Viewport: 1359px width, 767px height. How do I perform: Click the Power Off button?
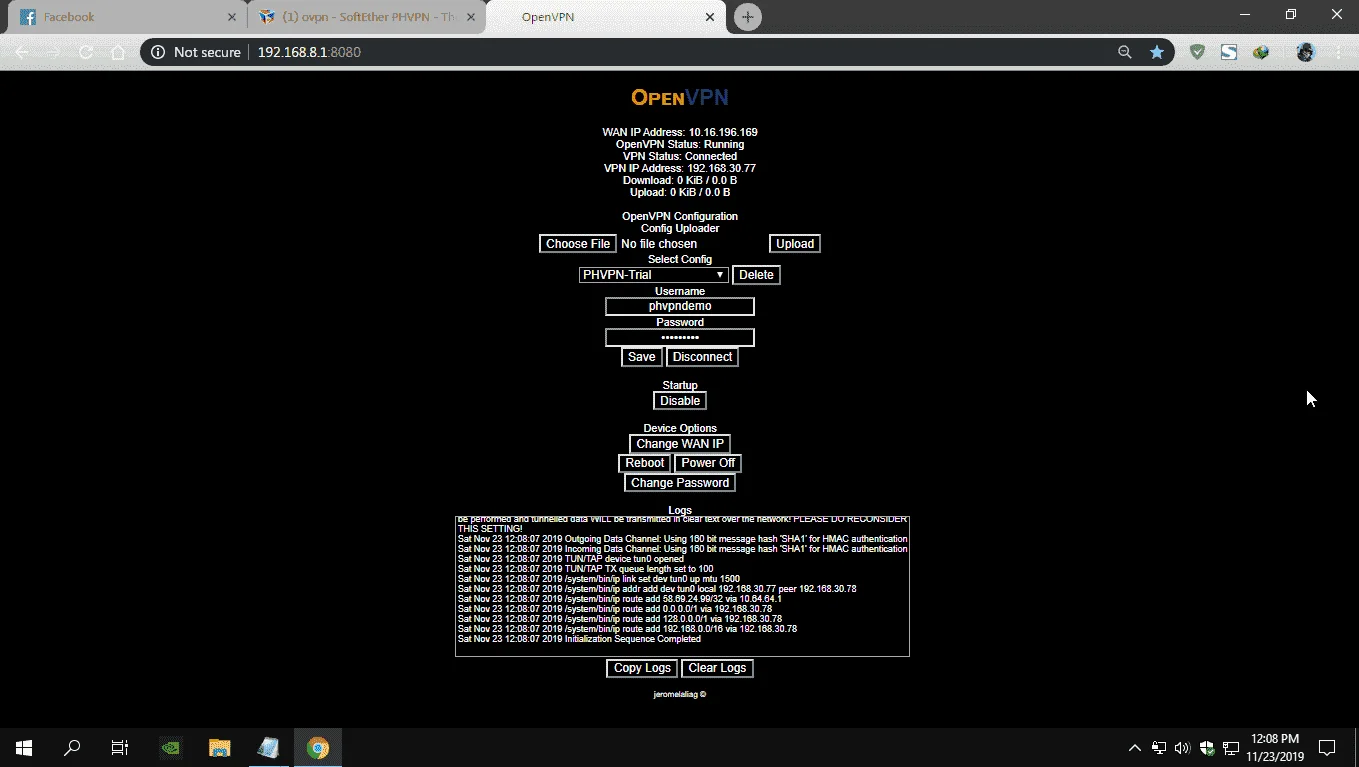click(x=708, y=463)
